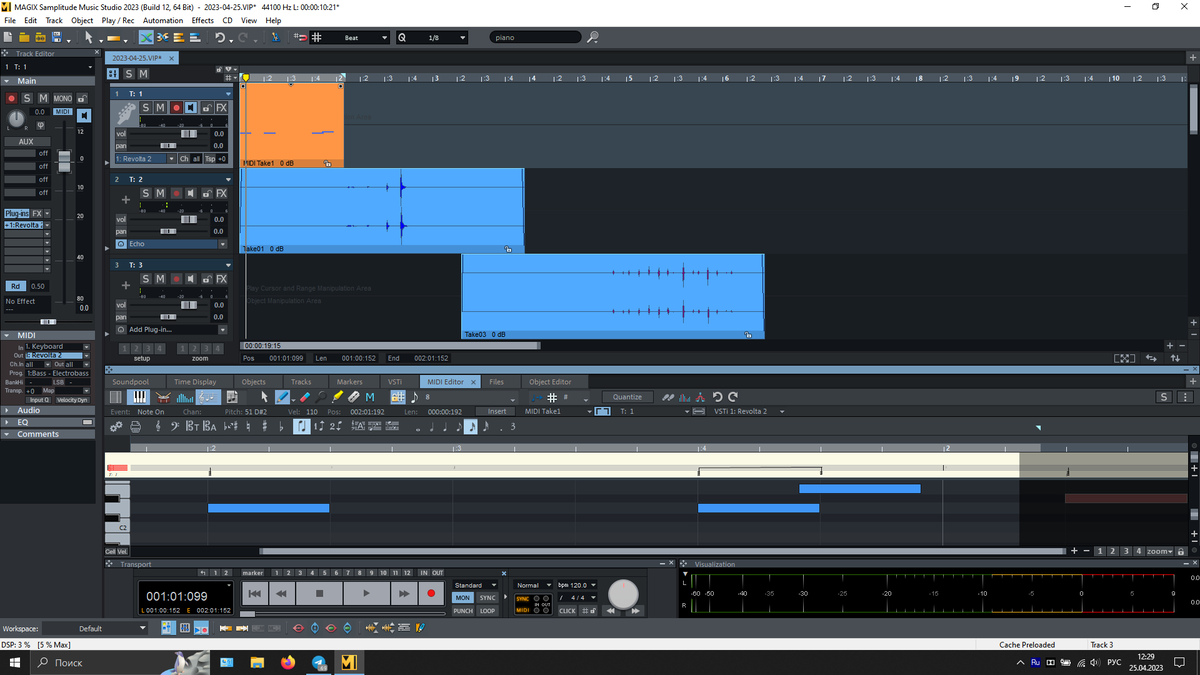Screen dimensions: 1200x675
Task: Click the Insert button in MIDI editor
Action: click(x=496, y=411)
